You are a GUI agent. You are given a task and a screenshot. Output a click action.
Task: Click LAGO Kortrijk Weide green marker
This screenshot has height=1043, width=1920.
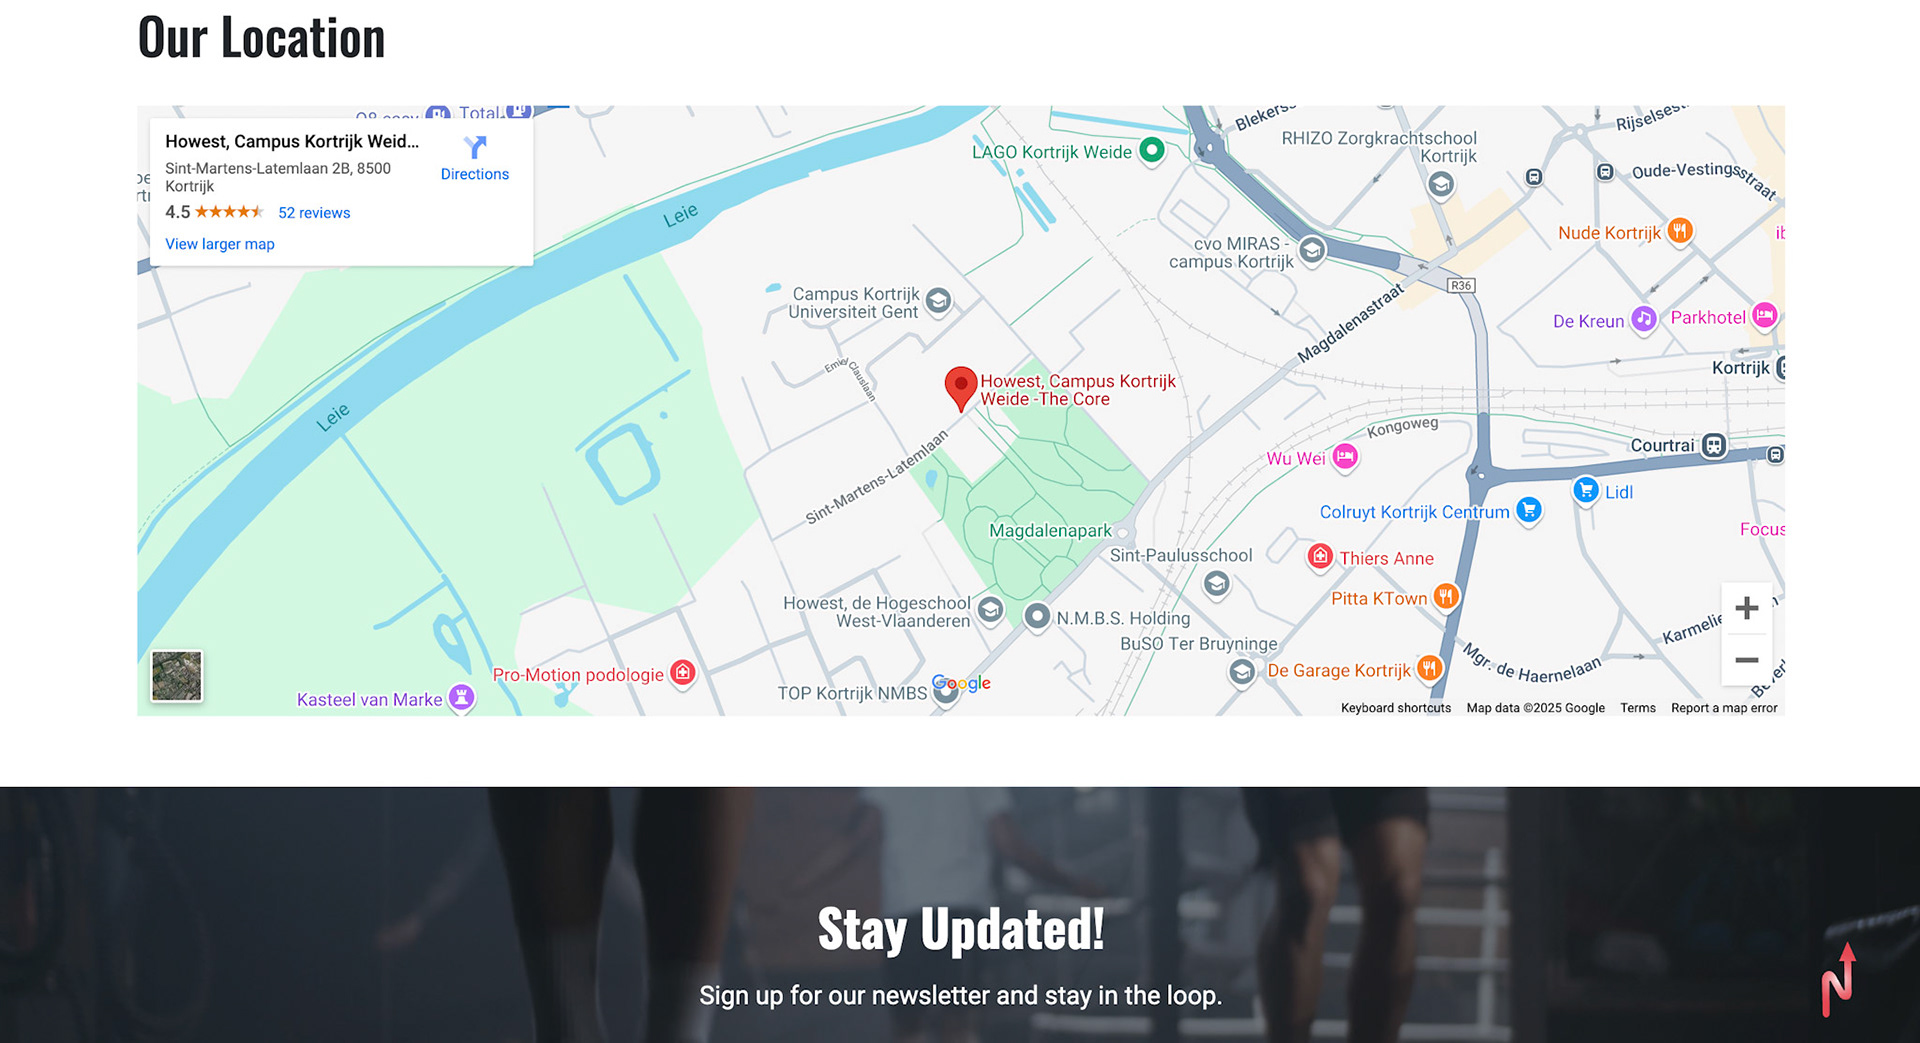click(1152, 151)
